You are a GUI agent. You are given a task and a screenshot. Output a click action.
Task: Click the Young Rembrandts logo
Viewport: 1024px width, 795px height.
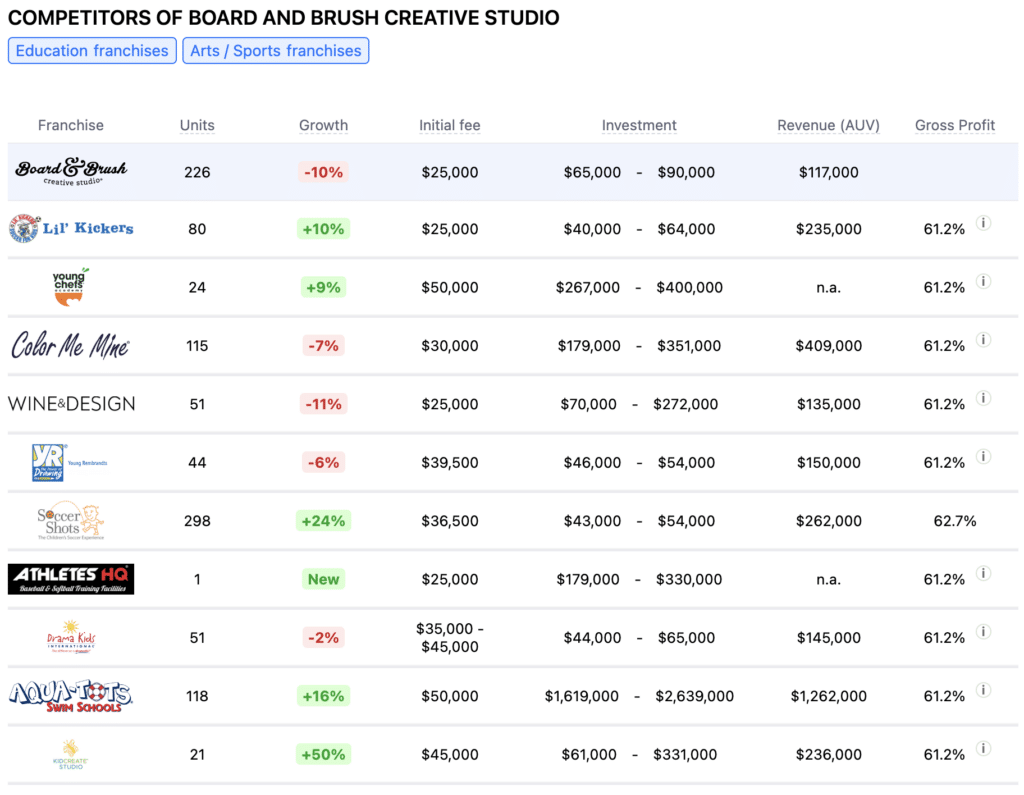[x=69, y=462]
